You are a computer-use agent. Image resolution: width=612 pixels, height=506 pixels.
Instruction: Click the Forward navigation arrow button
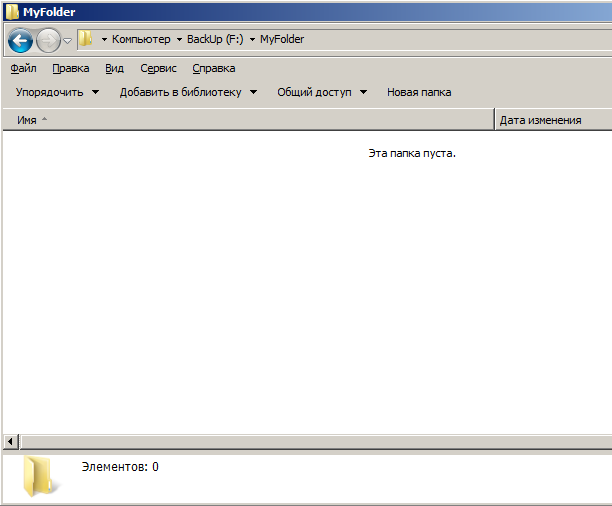pyautogui.click(x=48, y=41)
